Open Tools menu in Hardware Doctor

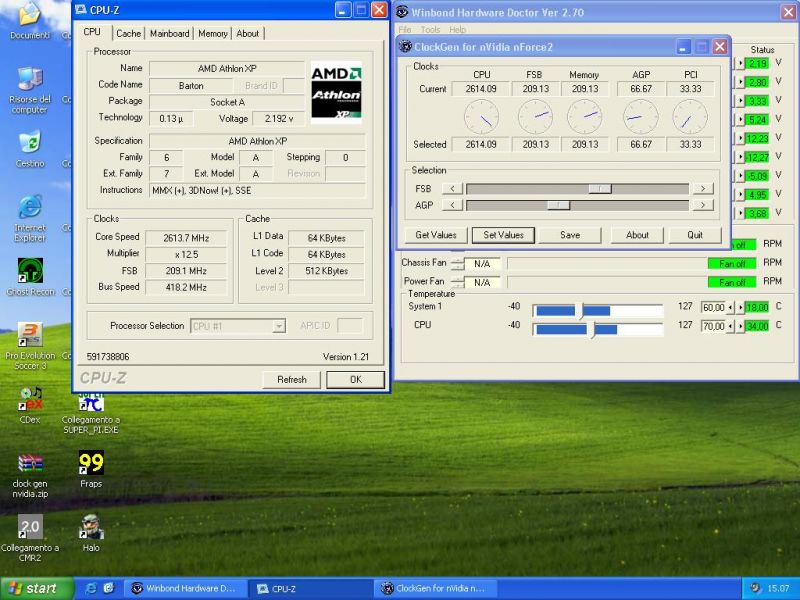click(x=430, y=30)
